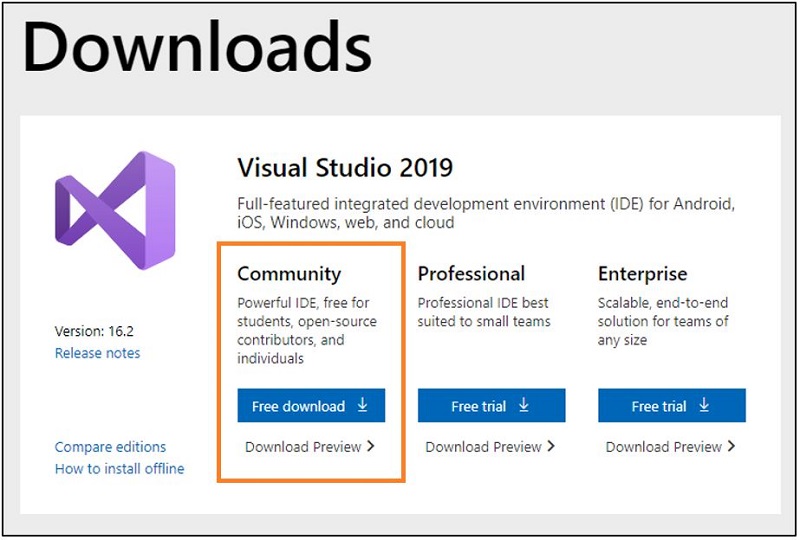Open the Release notes link

[x=97, y=353]
